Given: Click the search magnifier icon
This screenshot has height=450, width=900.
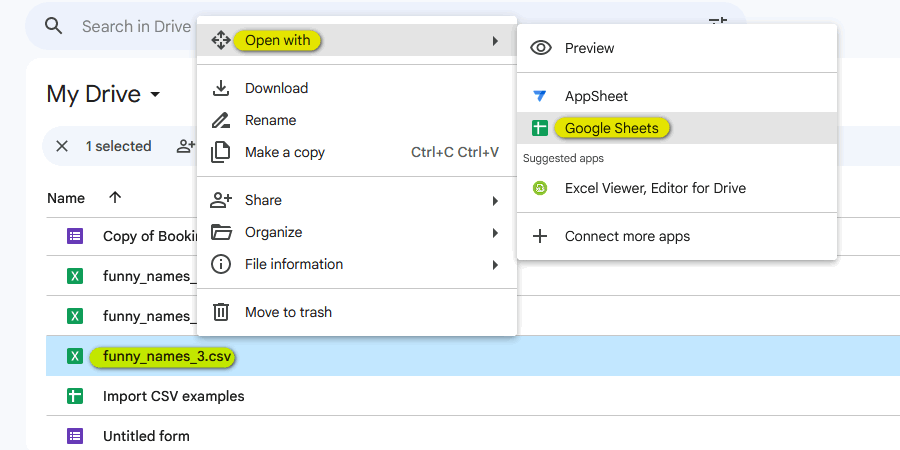Looking at the screenshot, I should pos(53,26).
